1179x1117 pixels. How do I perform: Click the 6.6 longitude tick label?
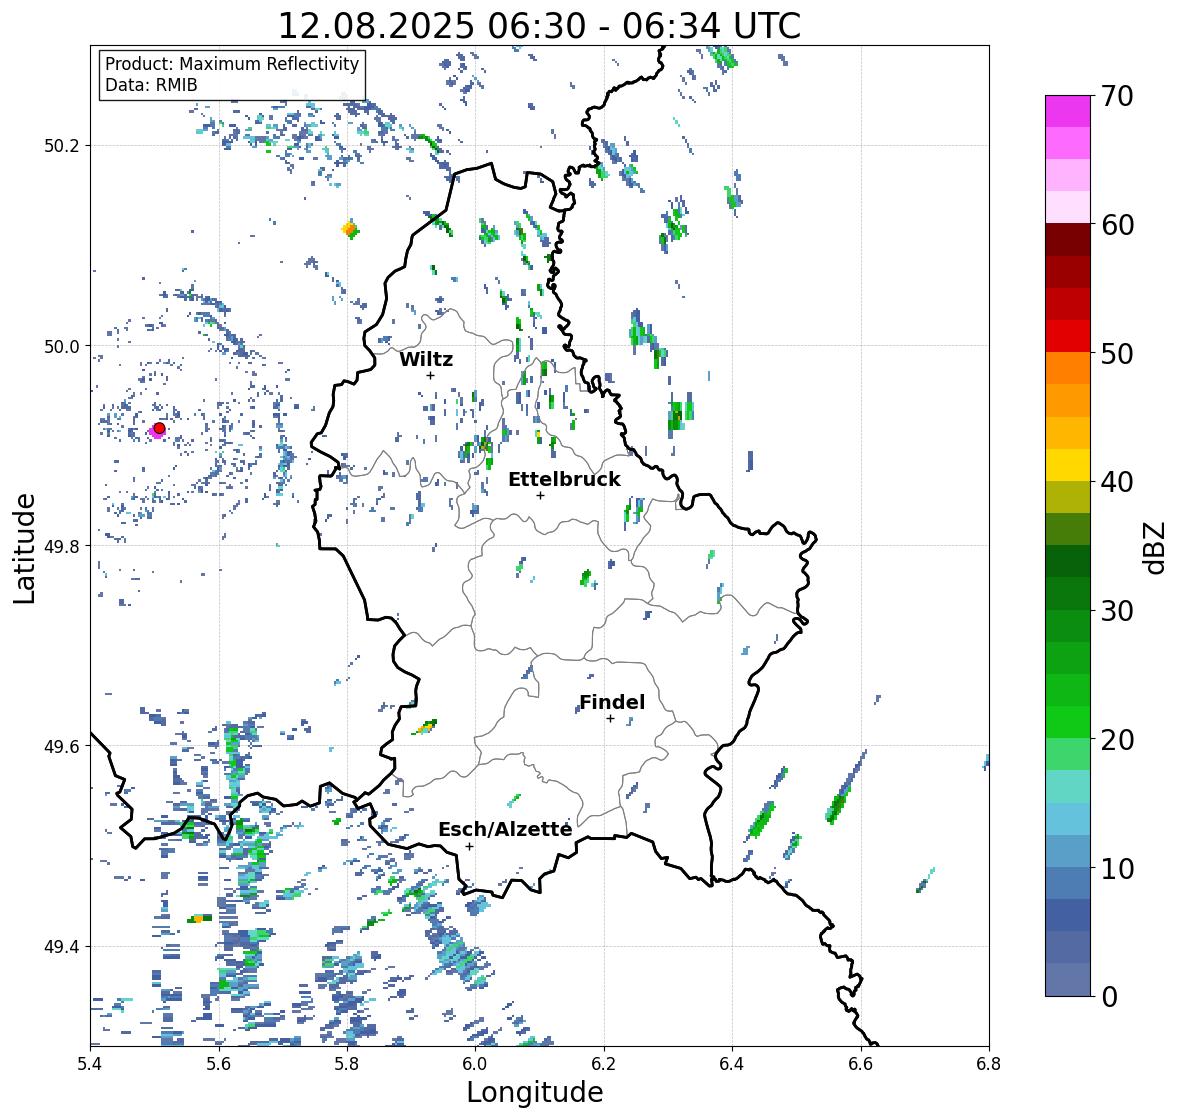pos(861,1063)
